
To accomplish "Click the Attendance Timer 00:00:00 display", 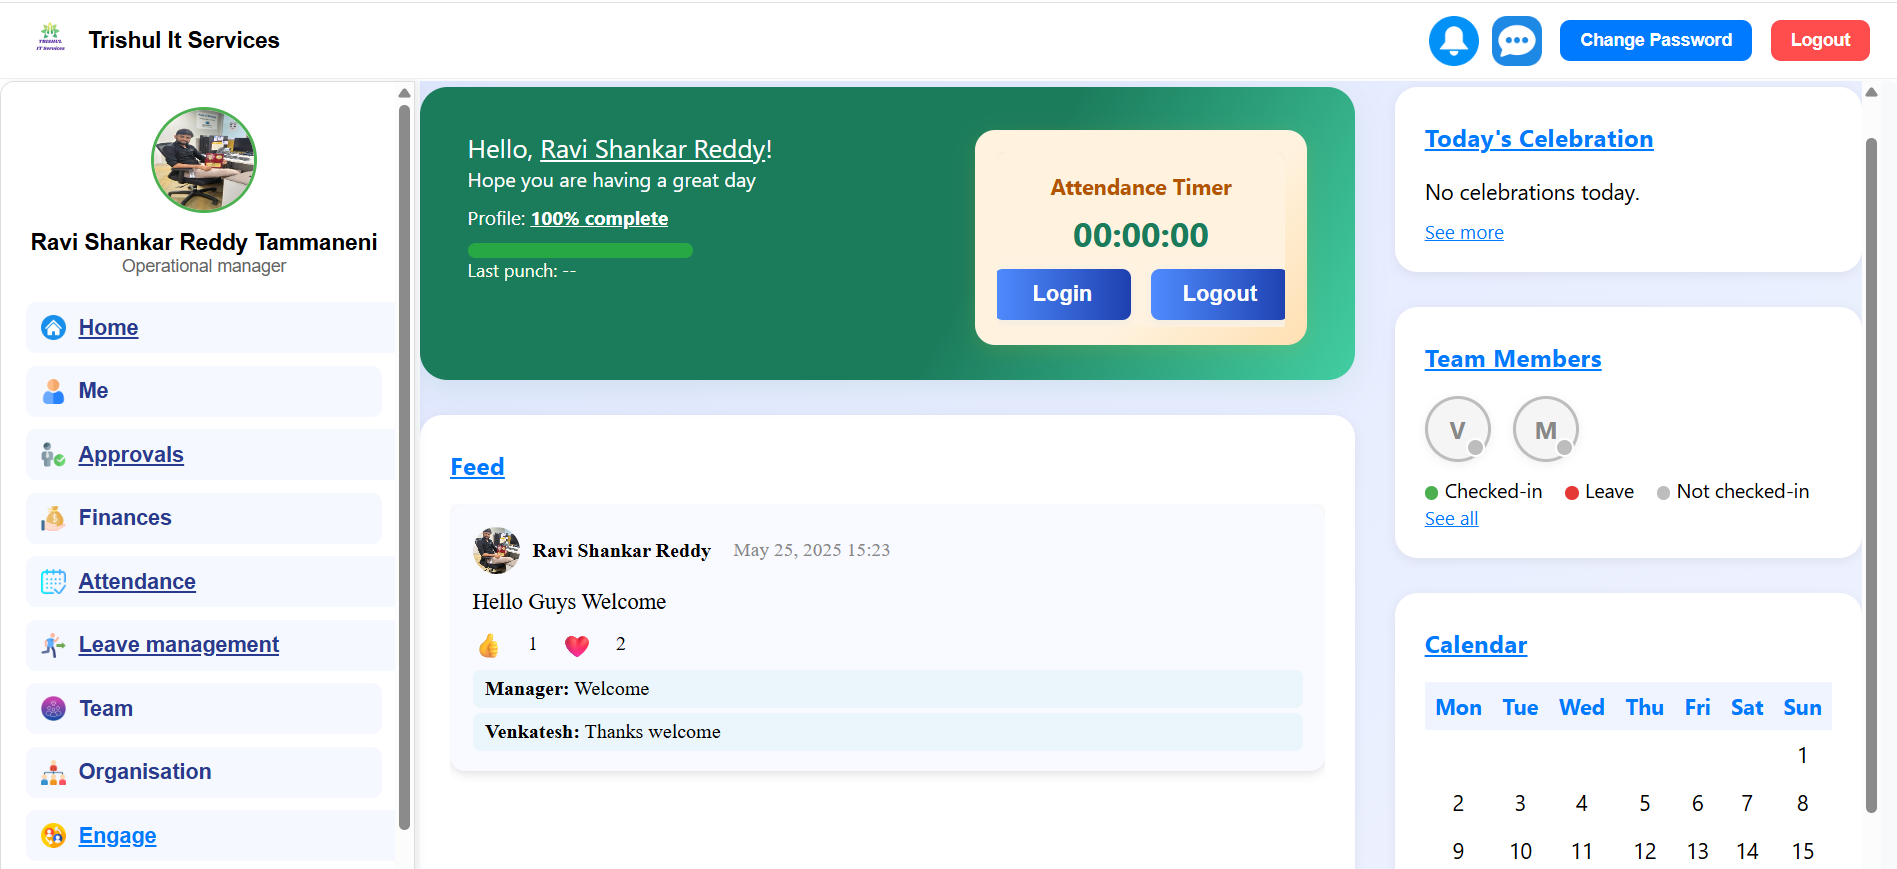I will click(1141, 236).
